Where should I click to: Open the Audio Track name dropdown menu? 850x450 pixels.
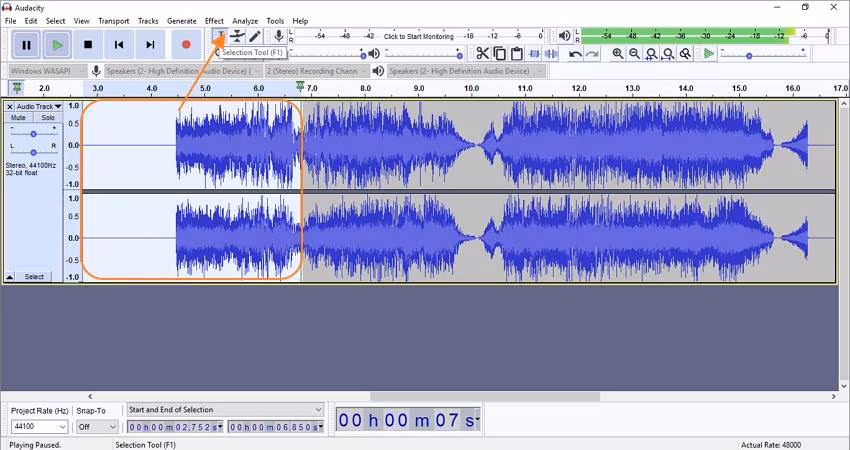coord(38,107)
